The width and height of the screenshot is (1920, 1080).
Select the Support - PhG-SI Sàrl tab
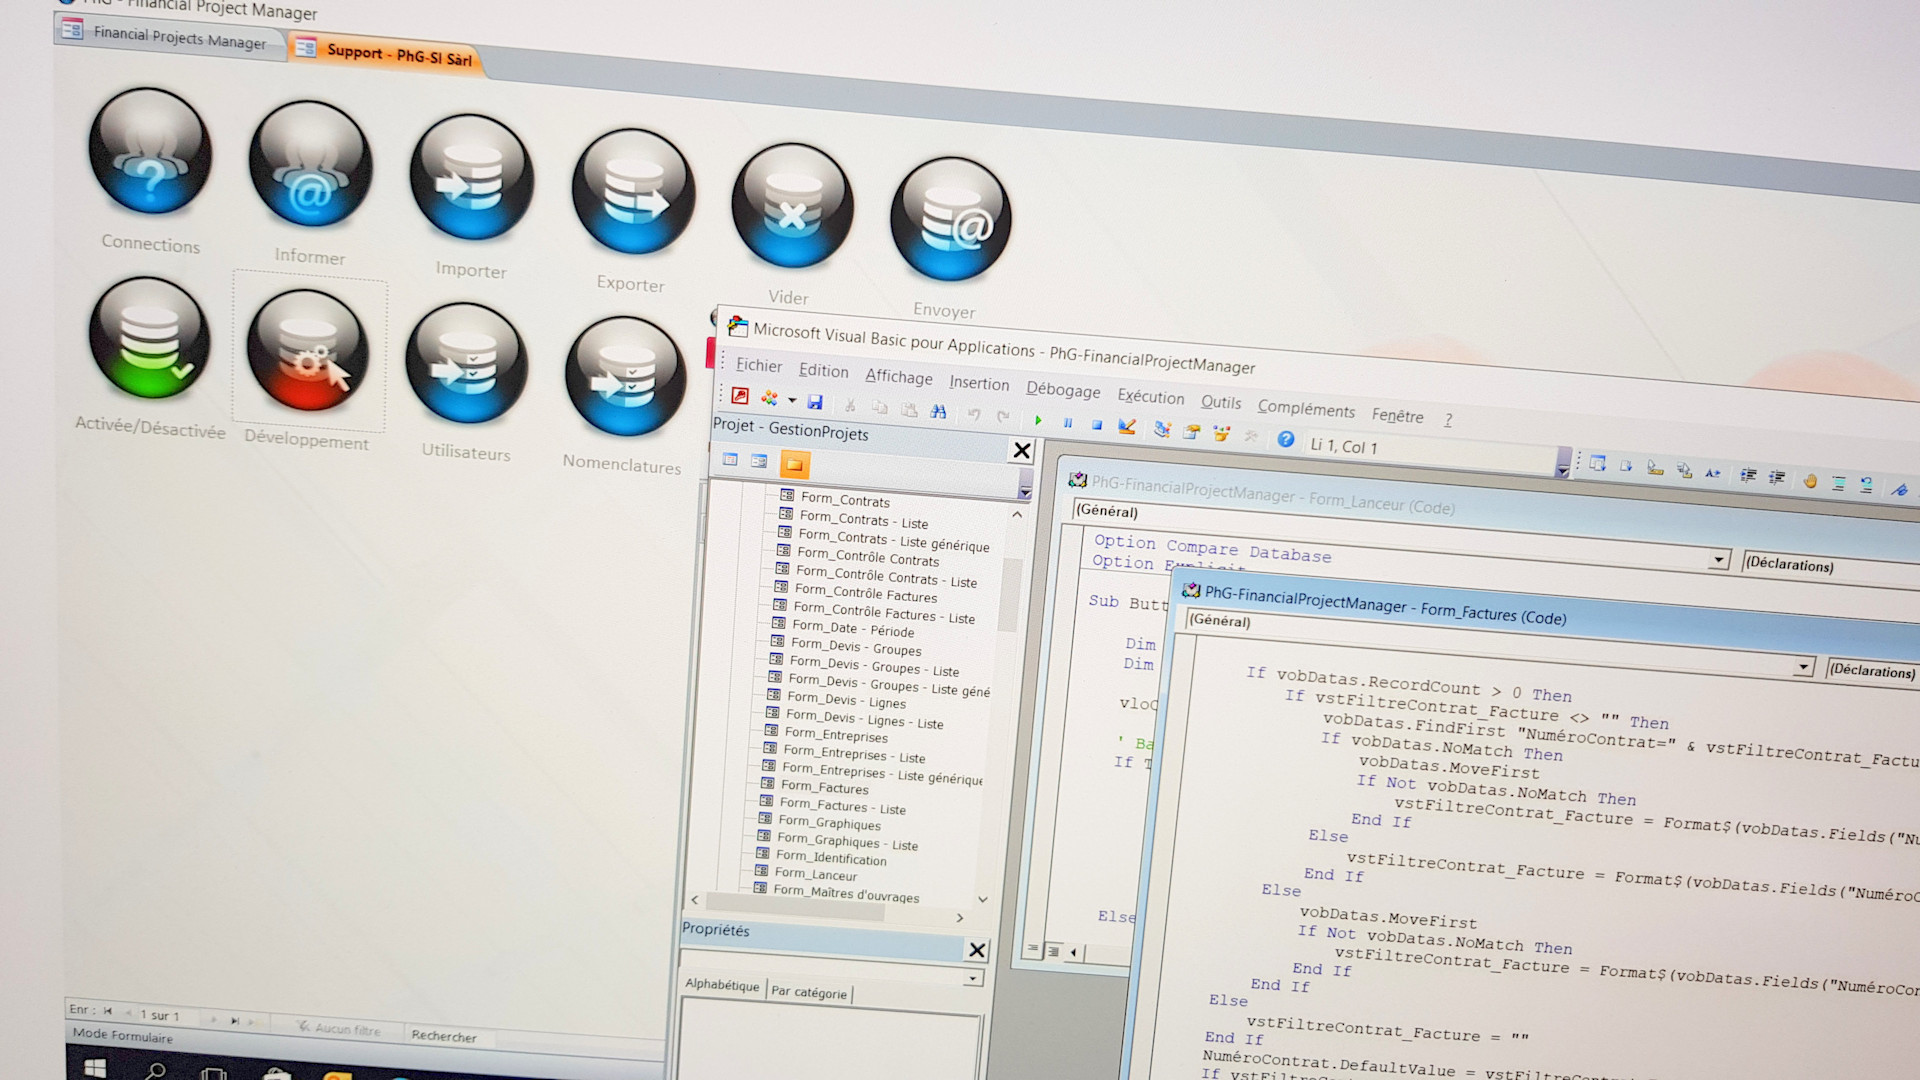(386, 53)
